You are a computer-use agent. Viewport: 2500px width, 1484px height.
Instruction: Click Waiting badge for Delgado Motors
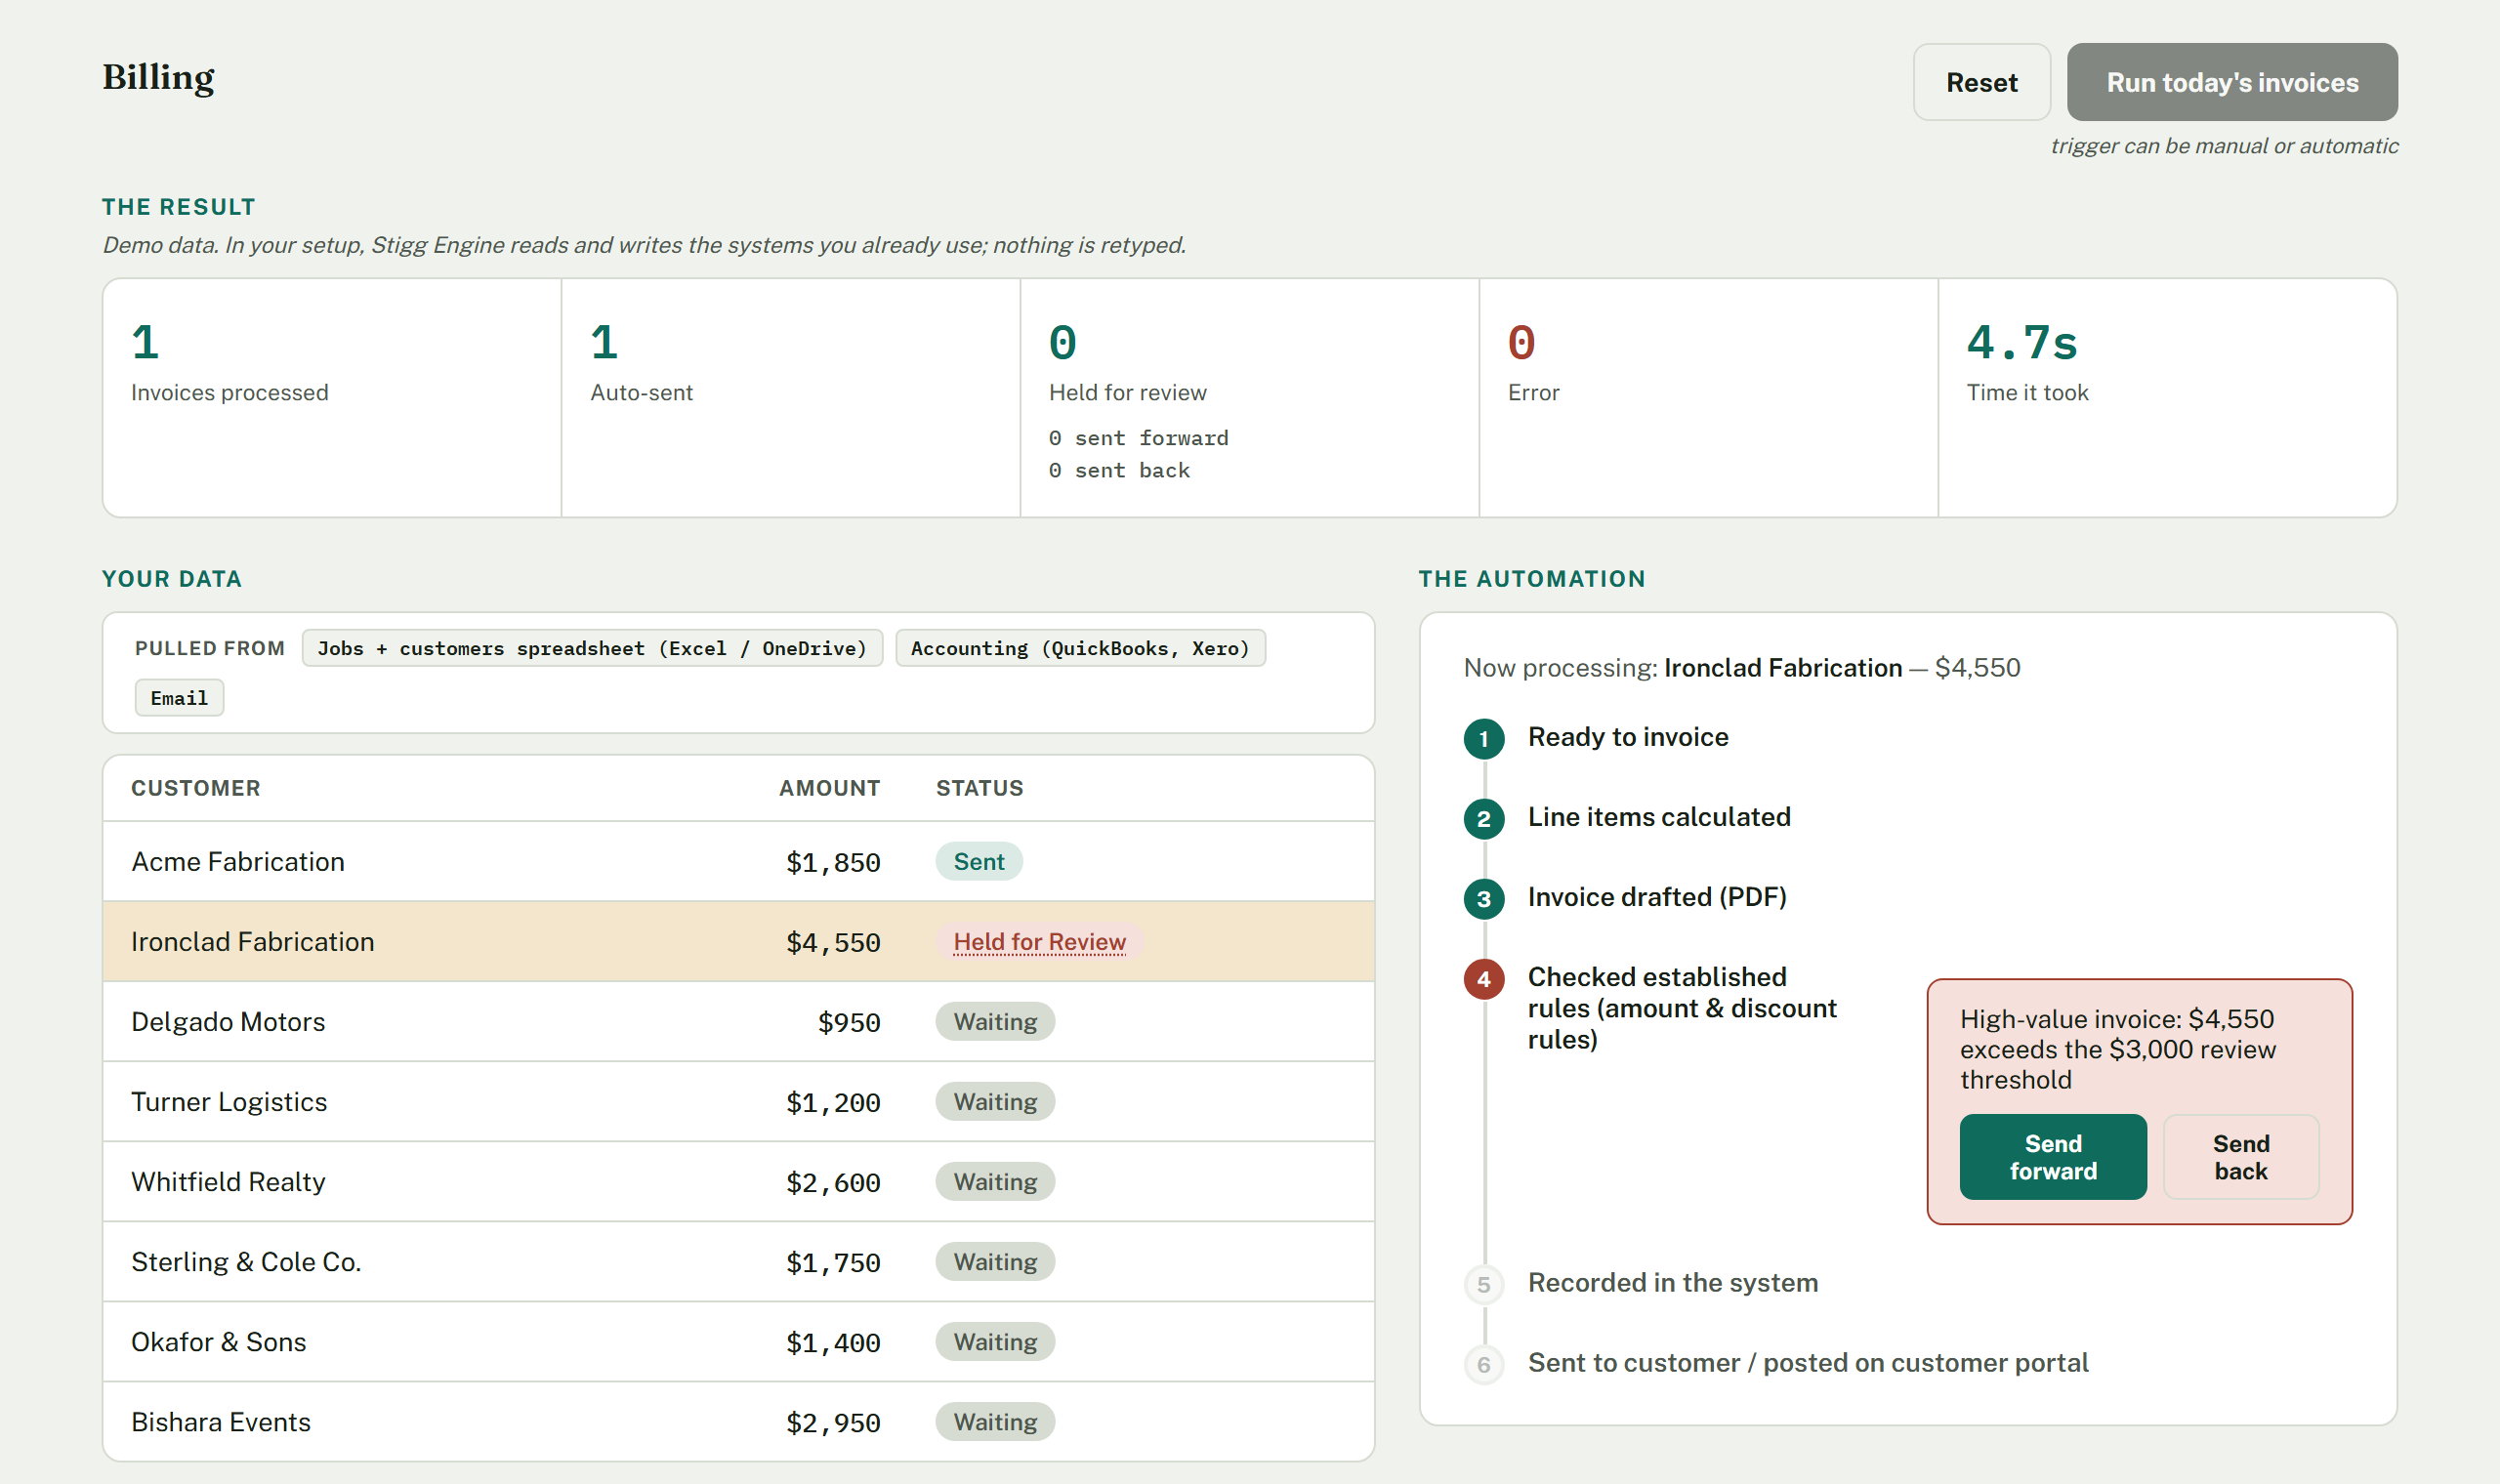click(x=995, y=1022)
